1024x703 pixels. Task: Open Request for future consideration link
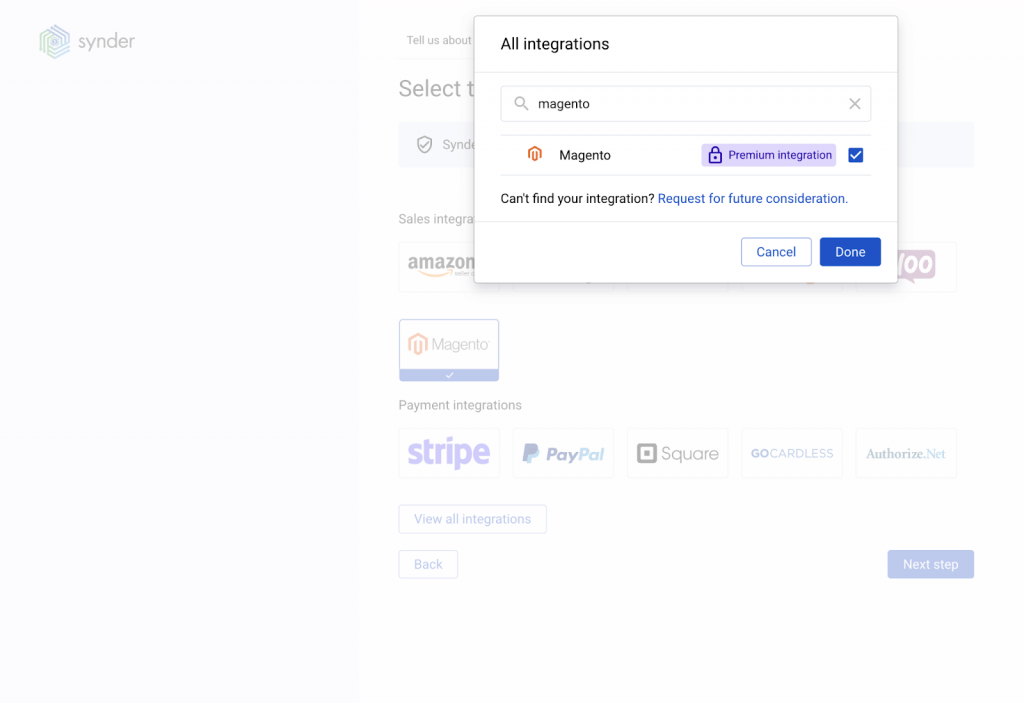click(752, 199)
